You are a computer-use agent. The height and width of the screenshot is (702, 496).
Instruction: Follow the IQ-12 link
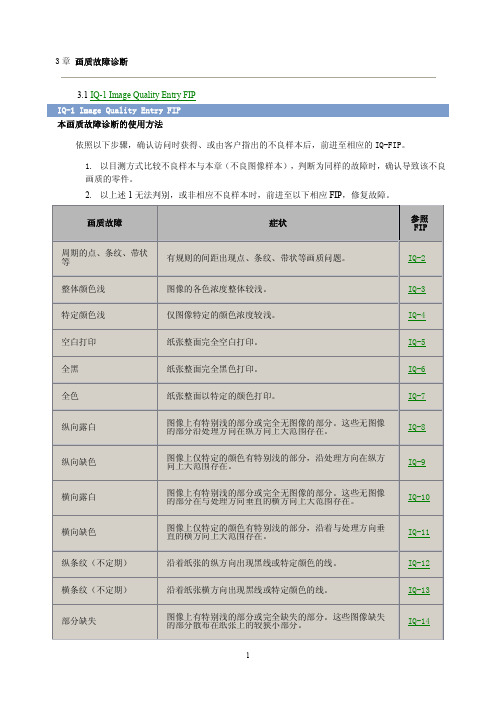tap(419, 564)
